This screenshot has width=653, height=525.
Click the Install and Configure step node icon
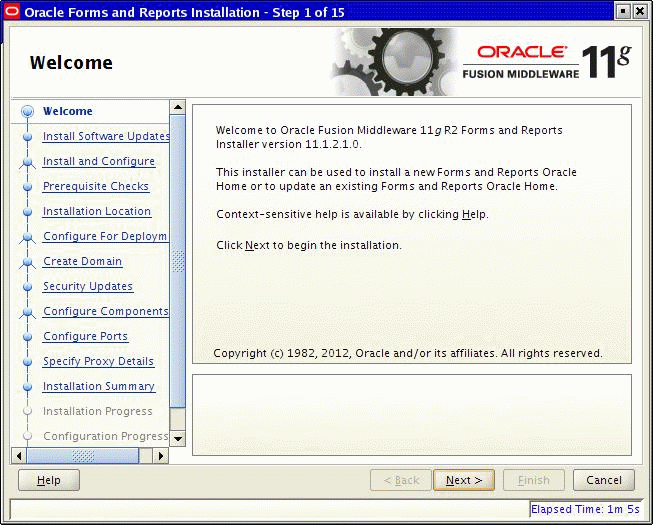[x=27, y=162]
